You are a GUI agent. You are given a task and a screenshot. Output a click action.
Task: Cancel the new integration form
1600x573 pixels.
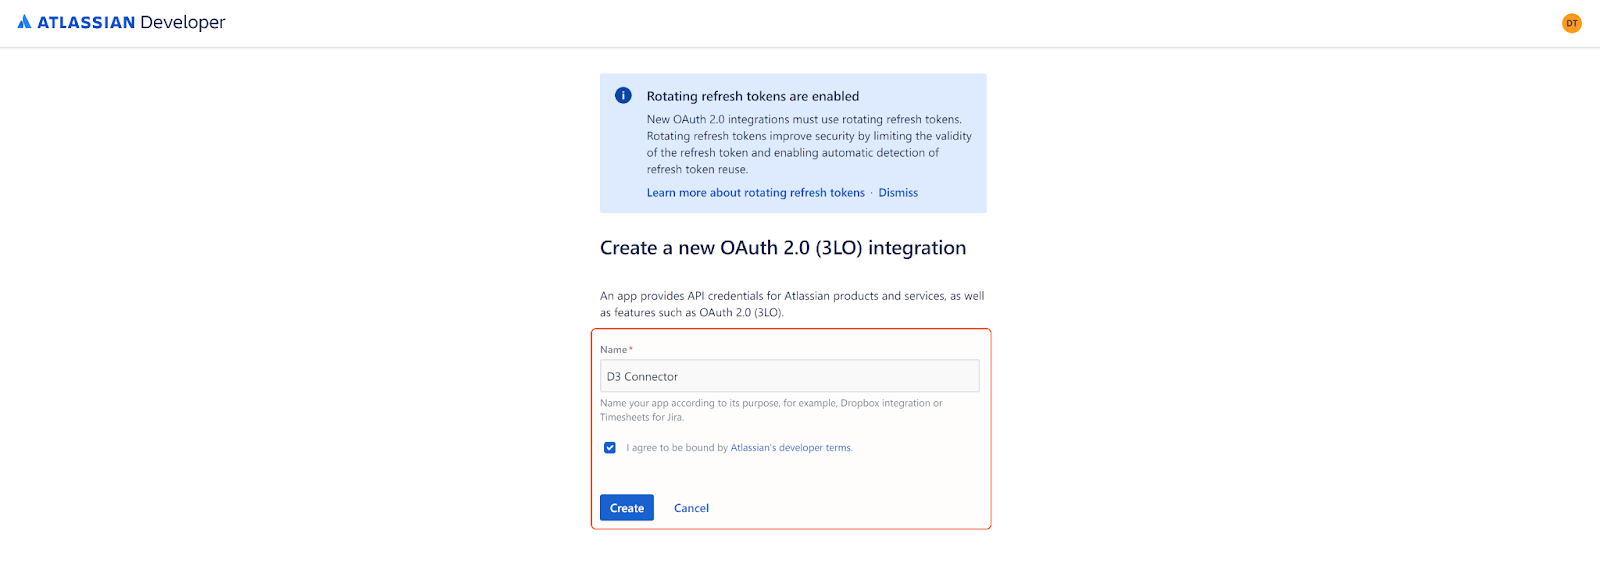pos(691,508)
